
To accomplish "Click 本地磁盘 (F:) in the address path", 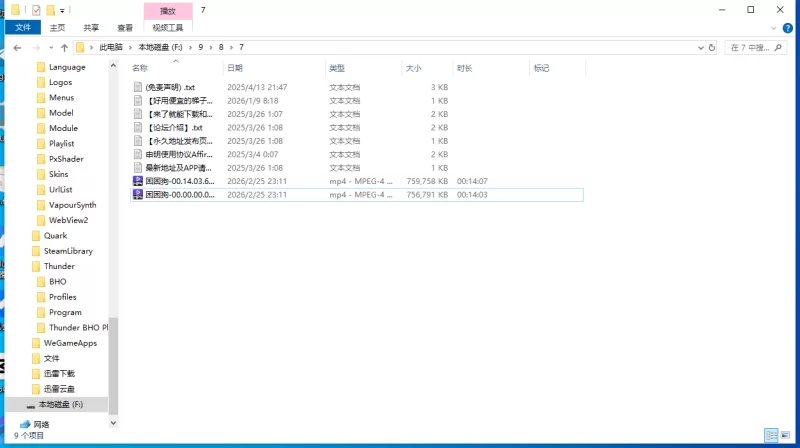I will pyautogui.click(x=160, y=47).
